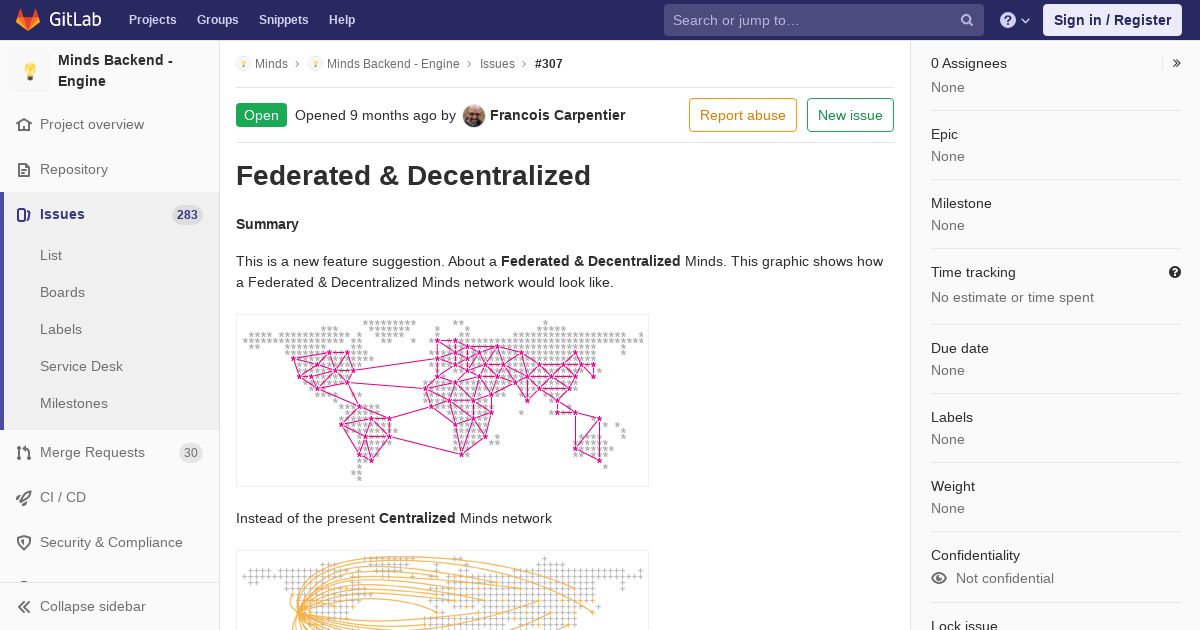Click the 'Due date' sidebar heading
The height and width of the screenshot is (630, 1200).
pyautogui.click(x=960, y=348)
